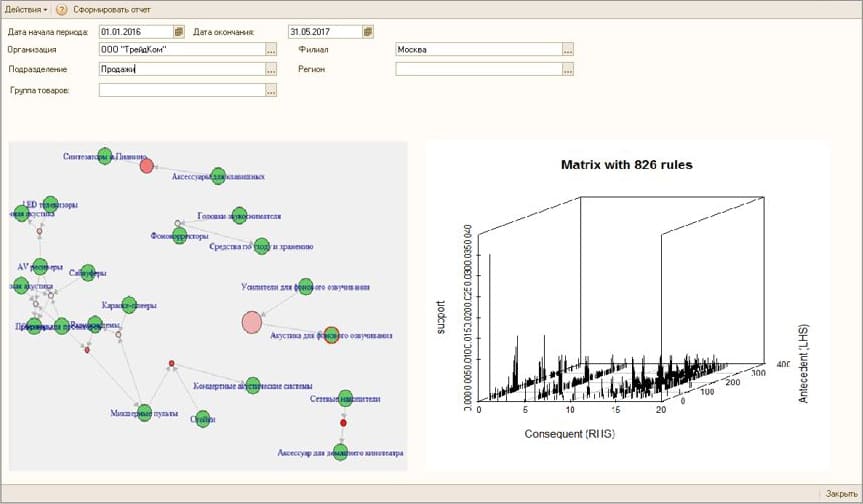Select the large pink graph node
This screenshot has height=504, width=863.
tap(252, 322)
